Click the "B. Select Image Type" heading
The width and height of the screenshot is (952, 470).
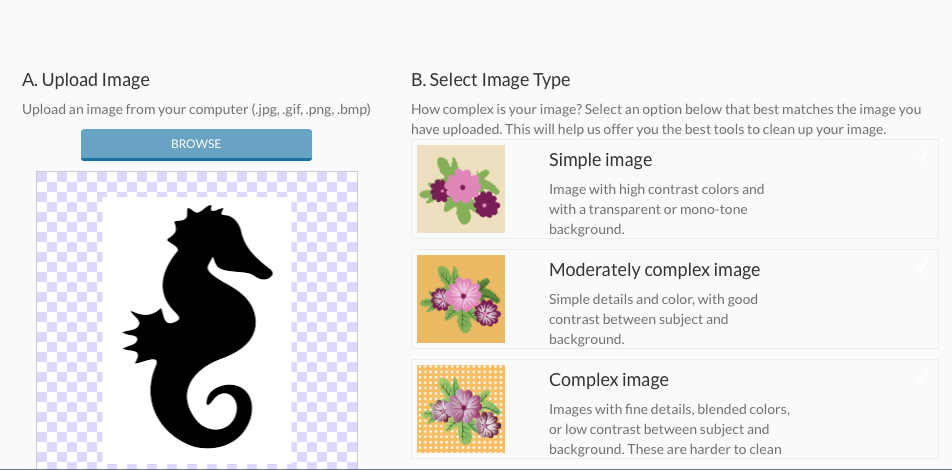coord(490,80)
